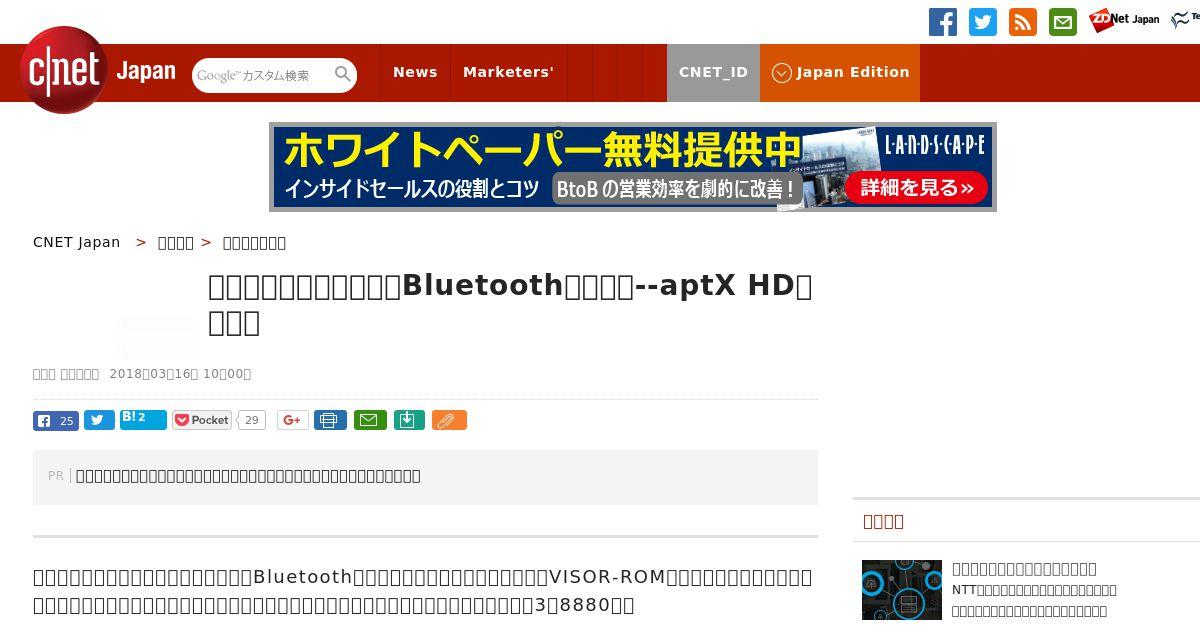The image size is (1200, 630).
Task: Save article to Pocket
Action: point(202,420)
